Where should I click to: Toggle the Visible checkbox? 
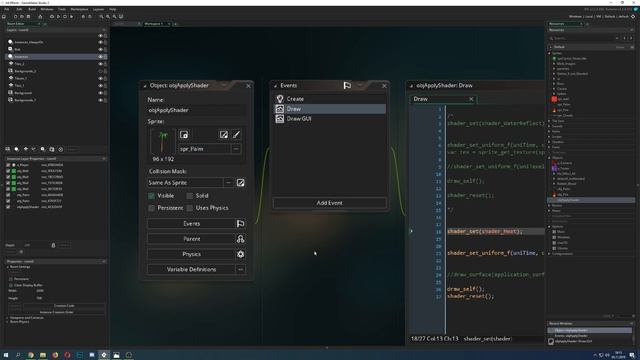tap(151, 196)
